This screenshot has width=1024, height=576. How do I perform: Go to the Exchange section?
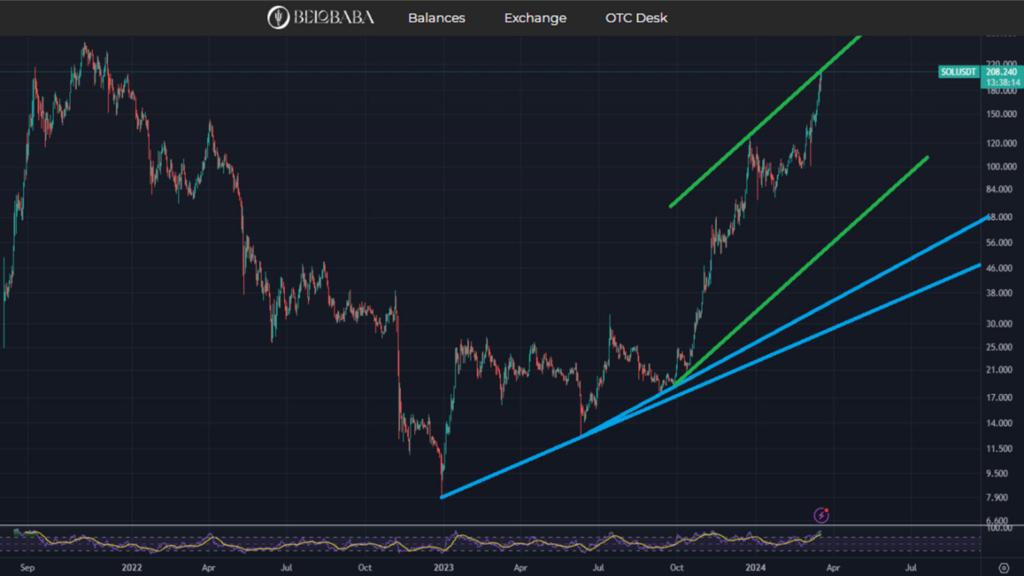(x=535, y=18)
